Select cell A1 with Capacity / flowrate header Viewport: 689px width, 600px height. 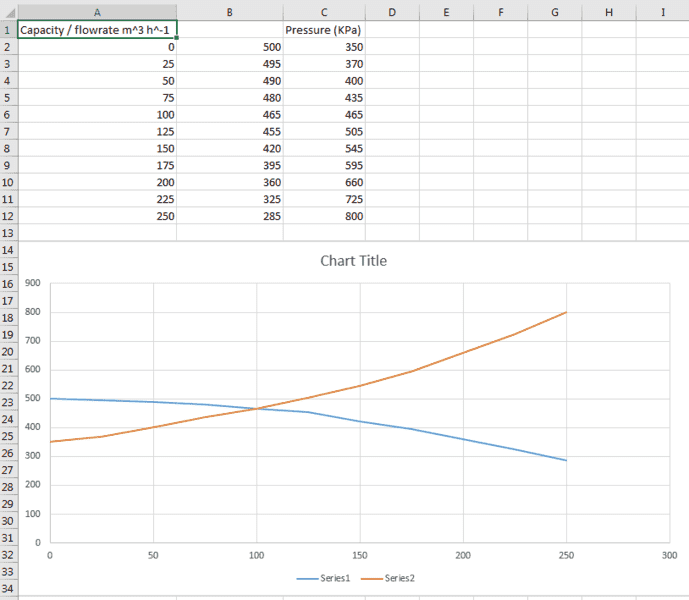click(x=97, y=30)
